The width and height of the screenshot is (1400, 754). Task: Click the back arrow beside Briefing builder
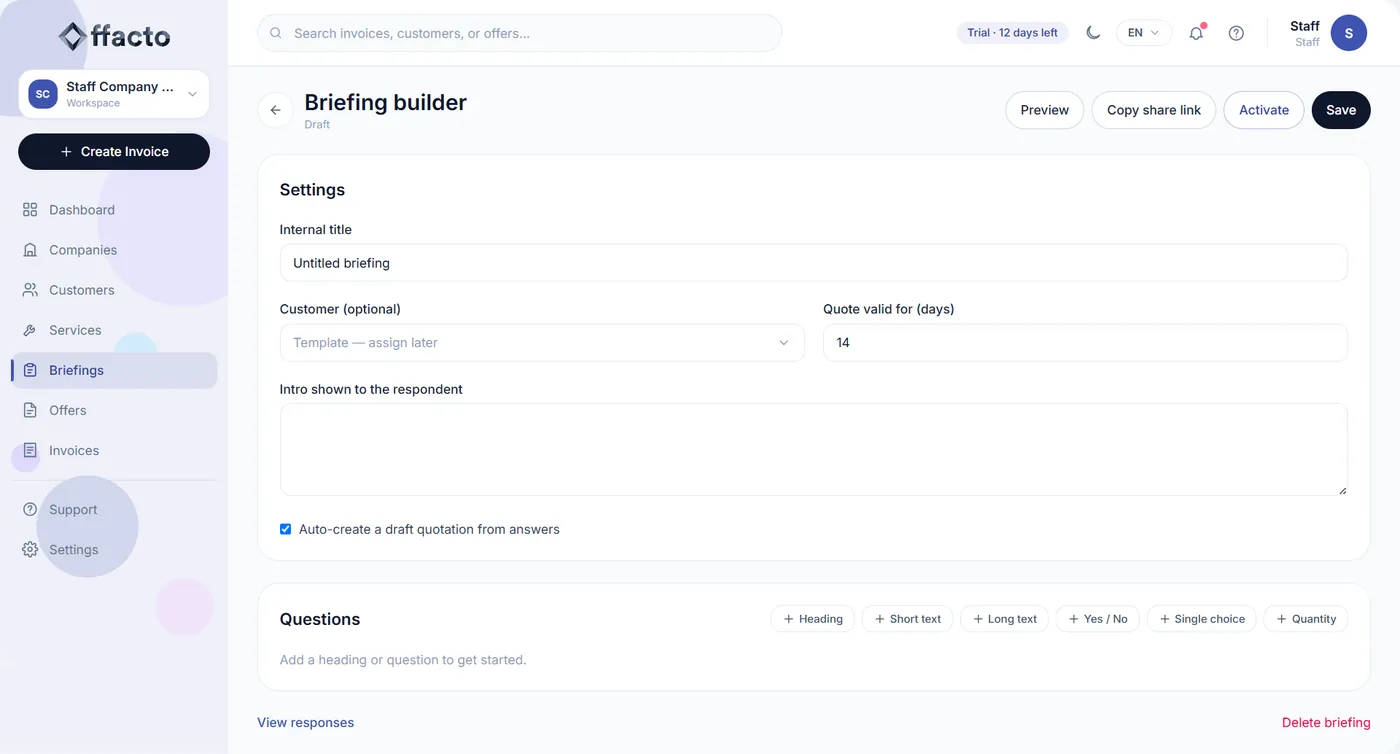click(276, 110)
